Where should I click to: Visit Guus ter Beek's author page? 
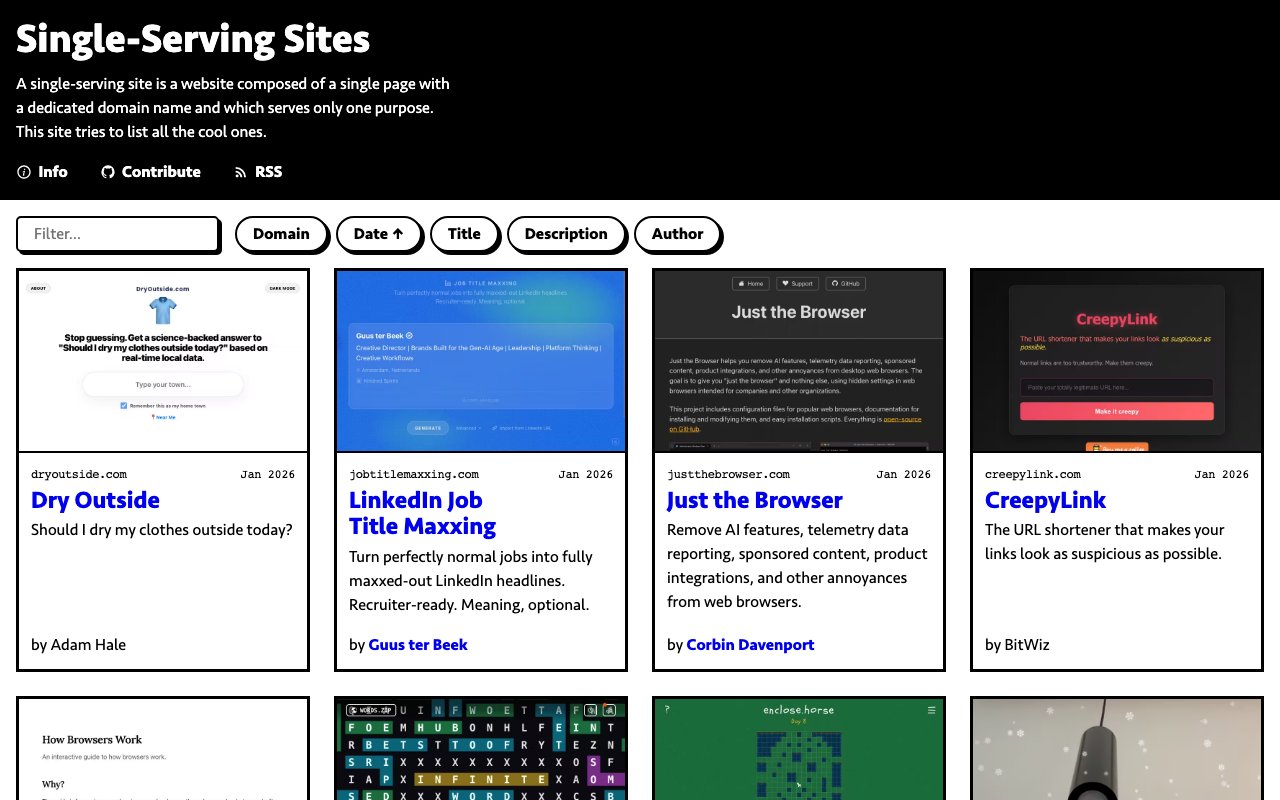click(418, 644)
